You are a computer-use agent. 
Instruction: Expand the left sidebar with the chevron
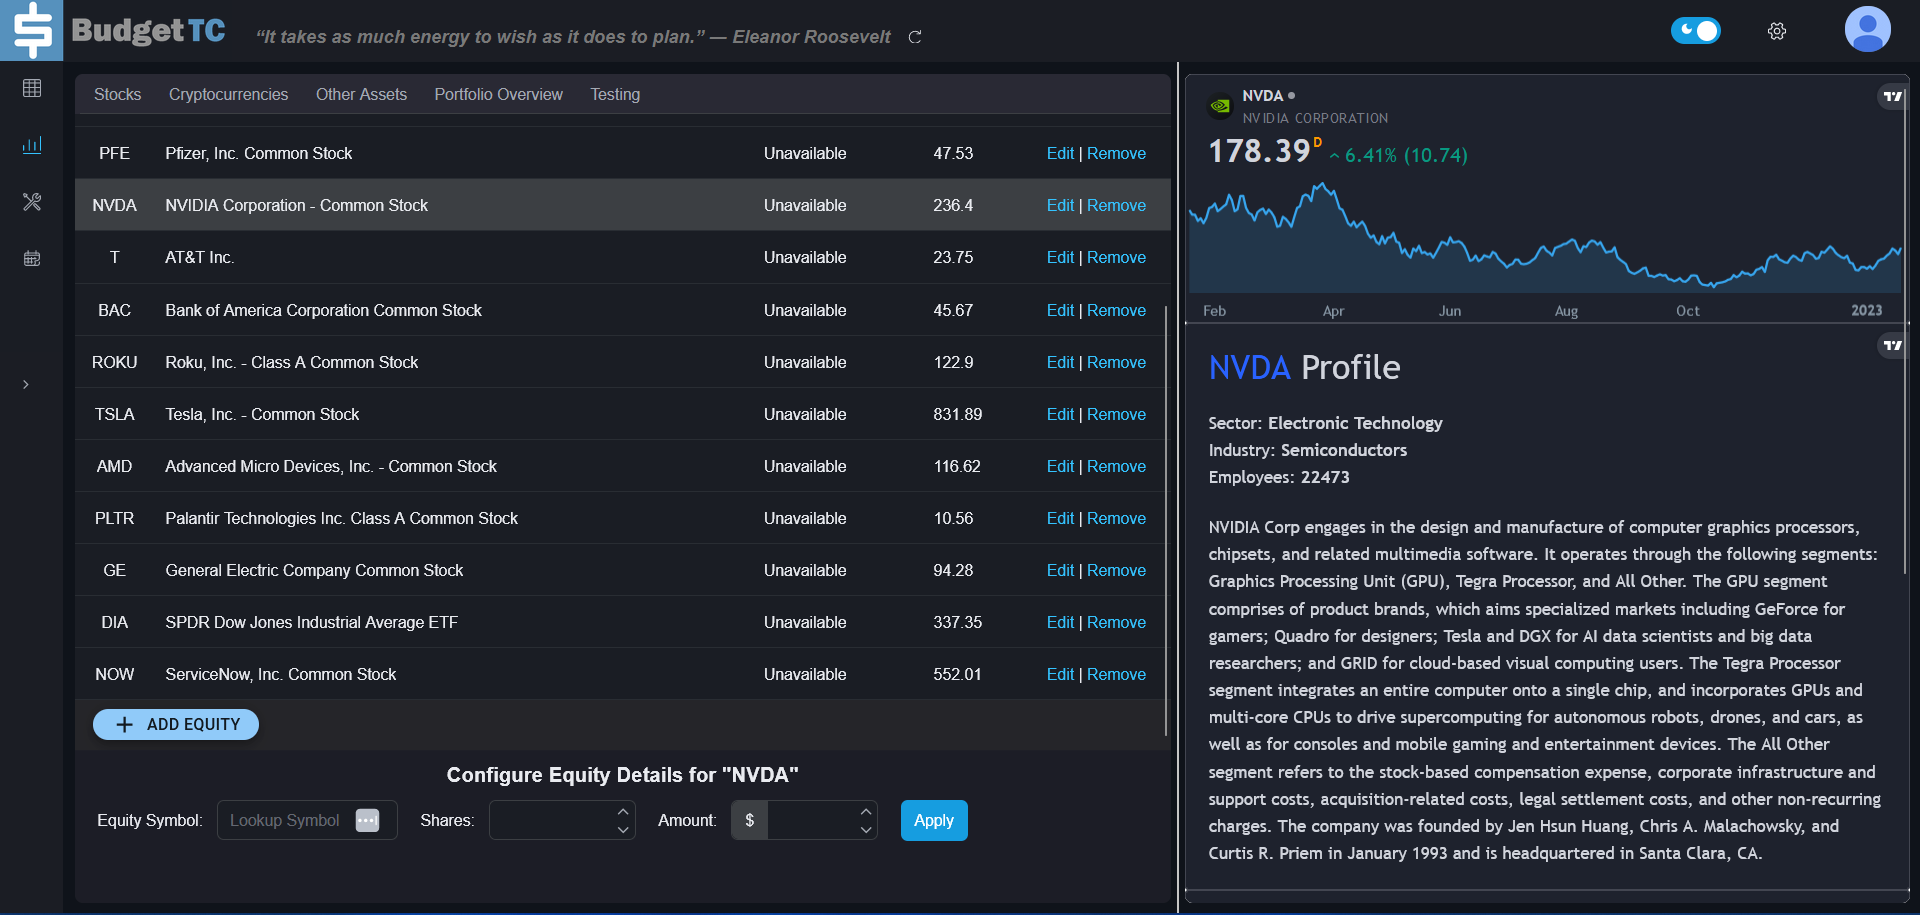click(26, 385)
